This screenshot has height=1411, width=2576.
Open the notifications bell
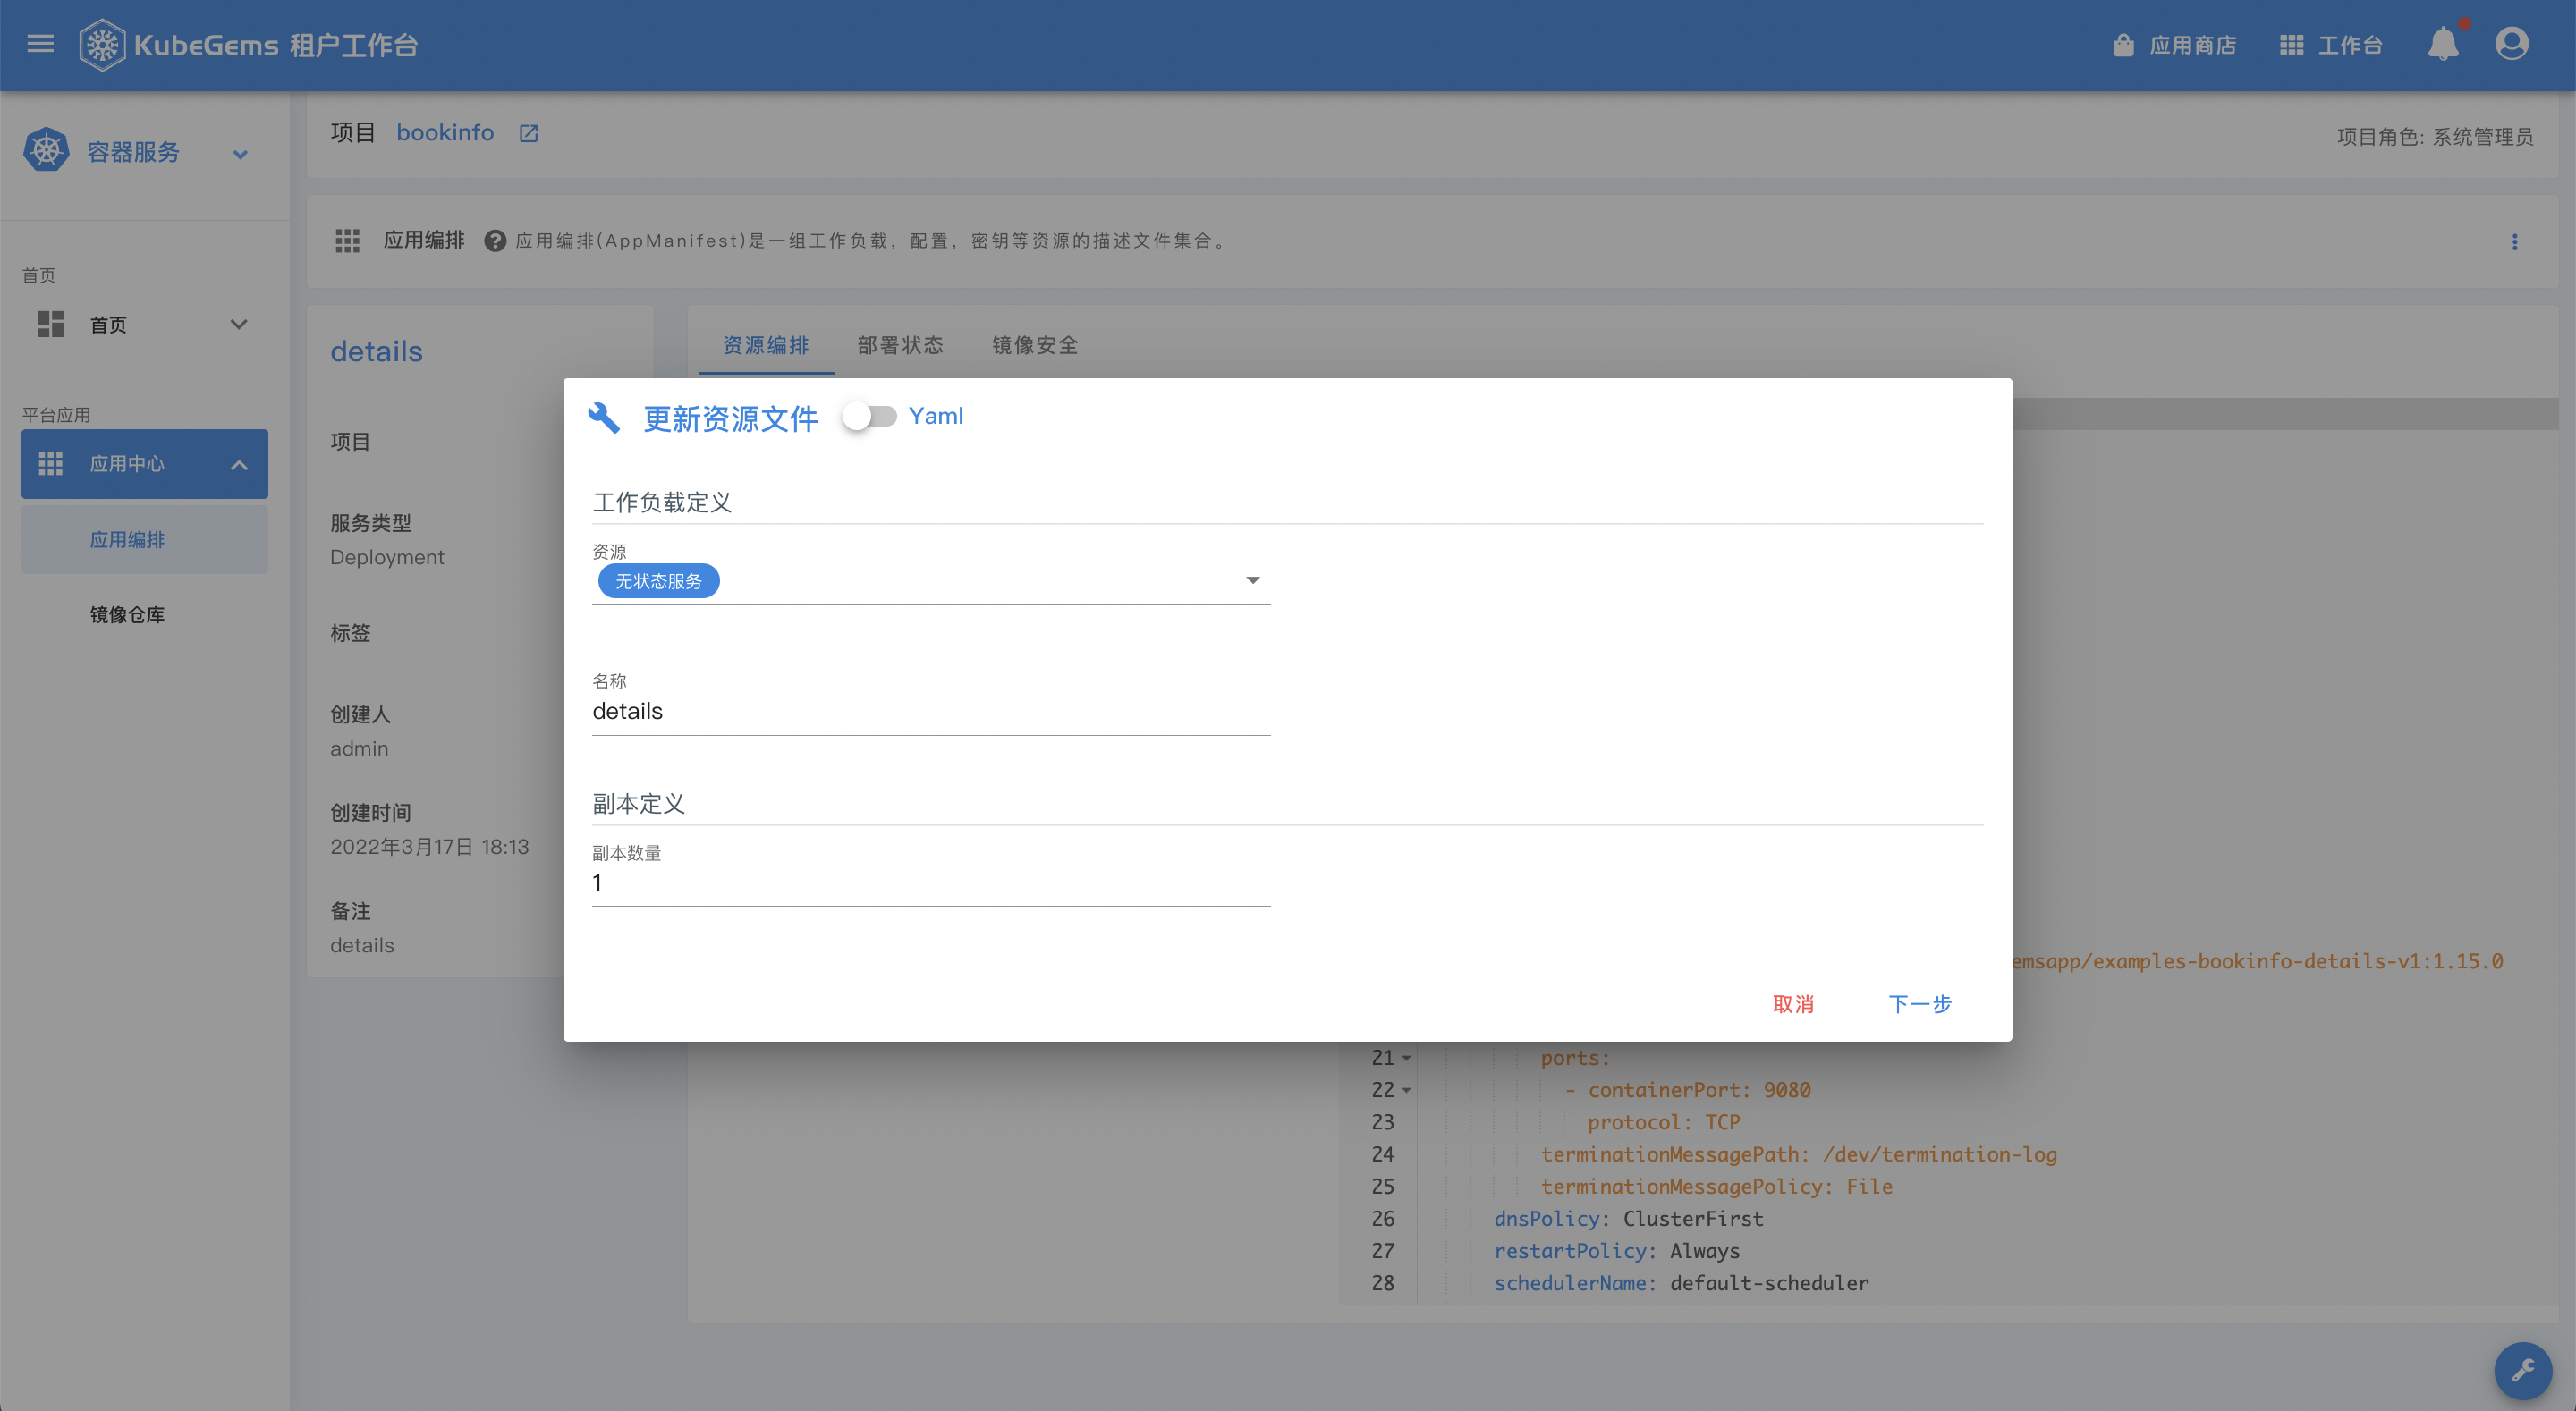2443,43
